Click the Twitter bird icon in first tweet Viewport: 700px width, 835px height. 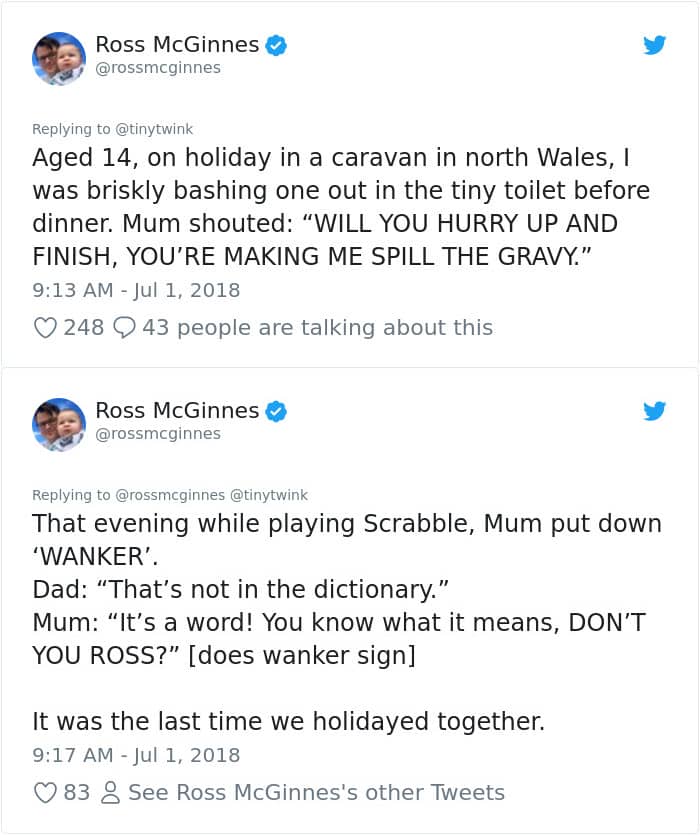[x=654, y=45]
